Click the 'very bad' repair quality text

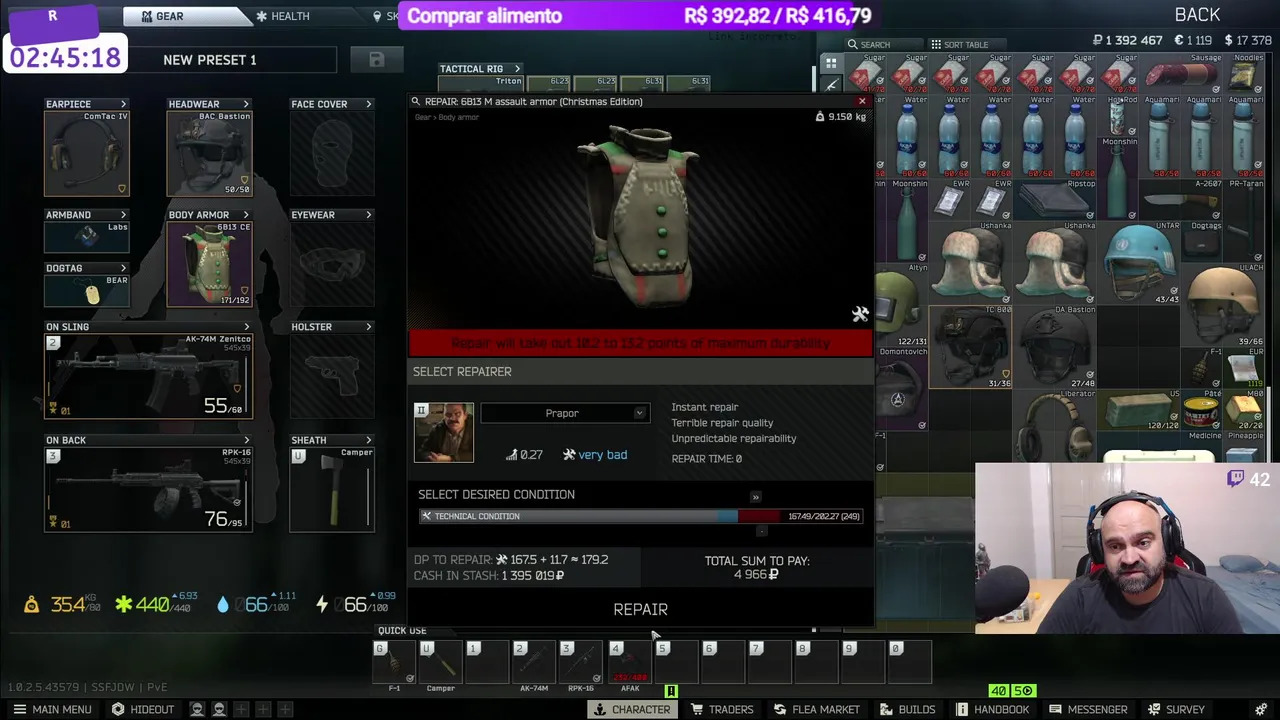click(x=602, y=455)
